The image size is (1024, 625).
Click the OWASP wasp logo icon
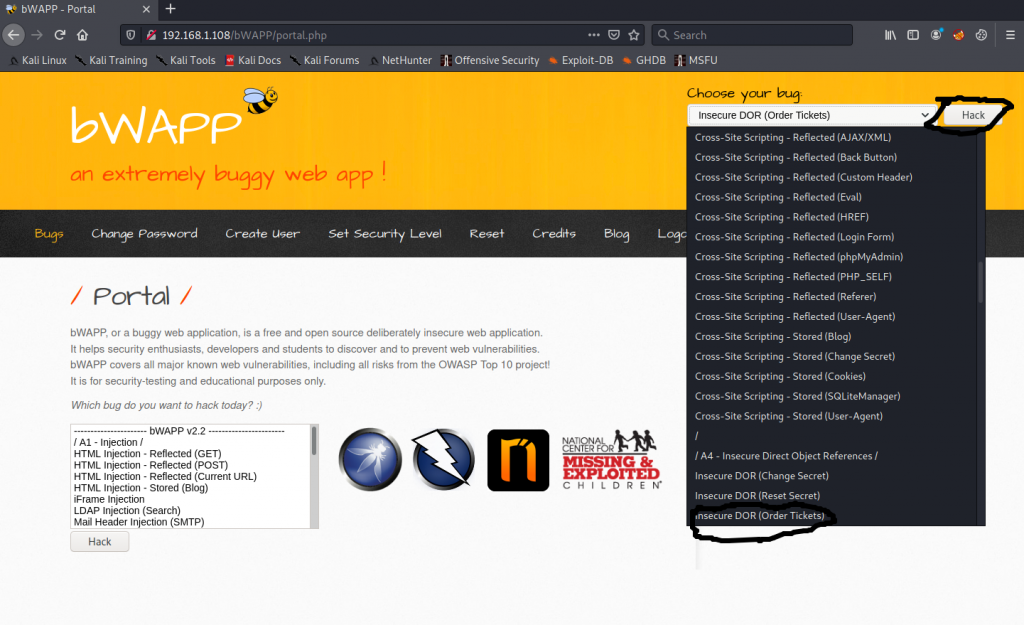click(370, 460)
